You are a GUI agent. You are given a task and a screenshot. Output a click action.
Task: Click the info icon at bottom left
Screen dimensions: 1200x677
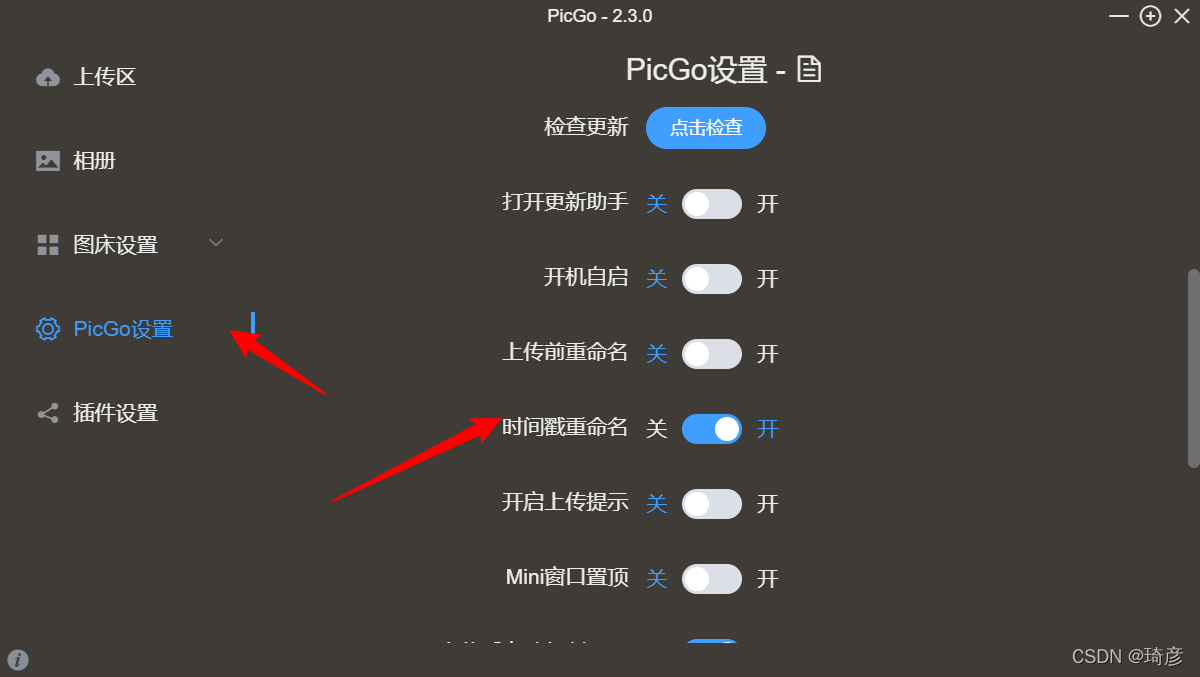(x=18, y=659)
